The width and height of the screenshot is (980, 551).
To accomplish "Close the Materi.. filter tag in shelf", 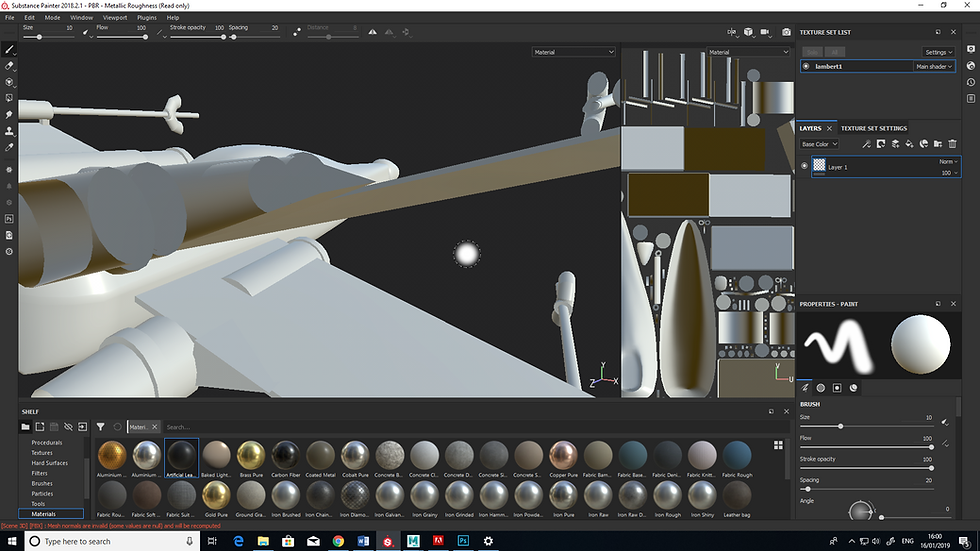I will point(154,427).
